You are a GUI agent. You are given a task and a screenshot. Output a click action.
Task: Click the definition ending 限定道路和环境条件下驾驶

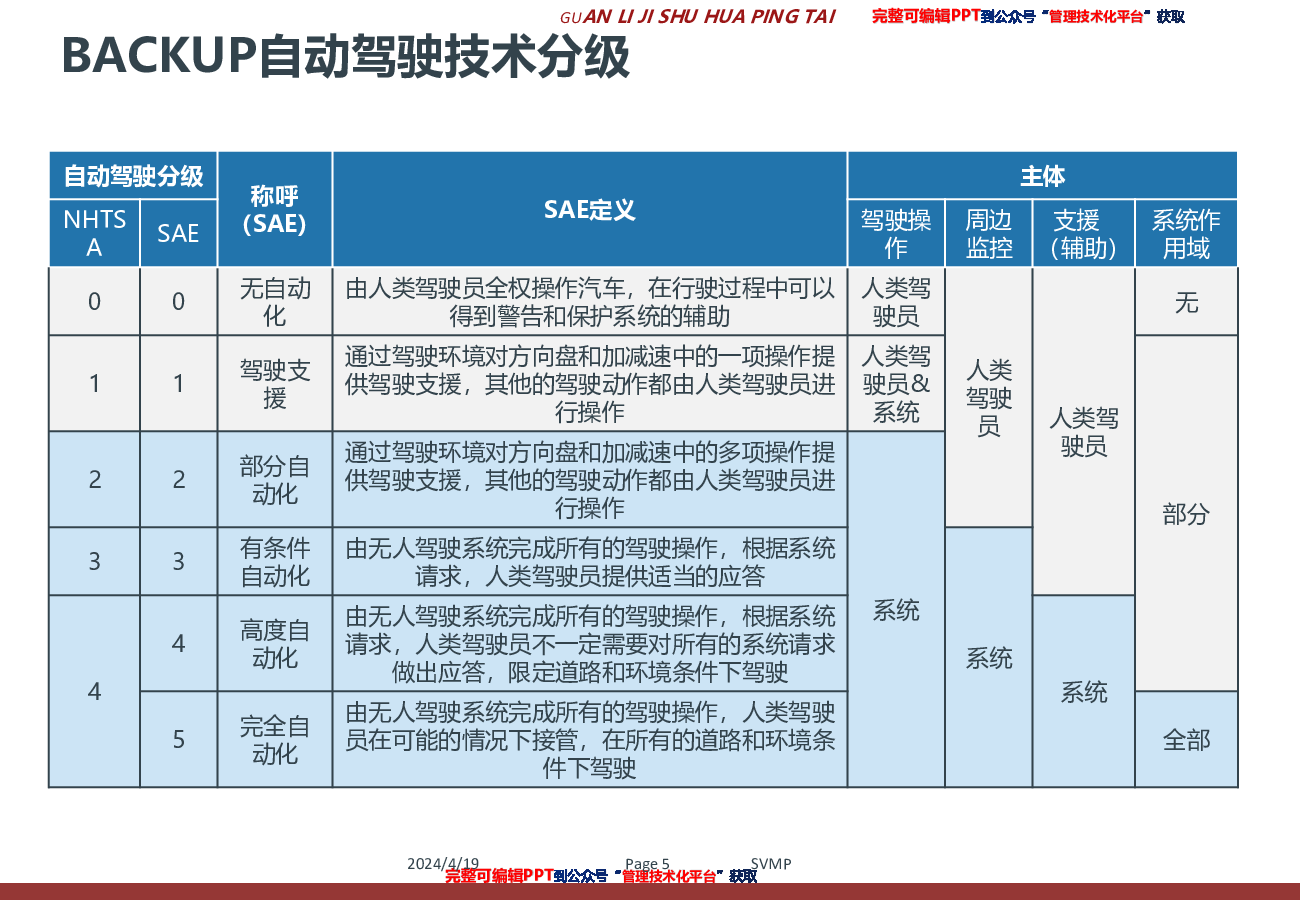coord(589,643)
